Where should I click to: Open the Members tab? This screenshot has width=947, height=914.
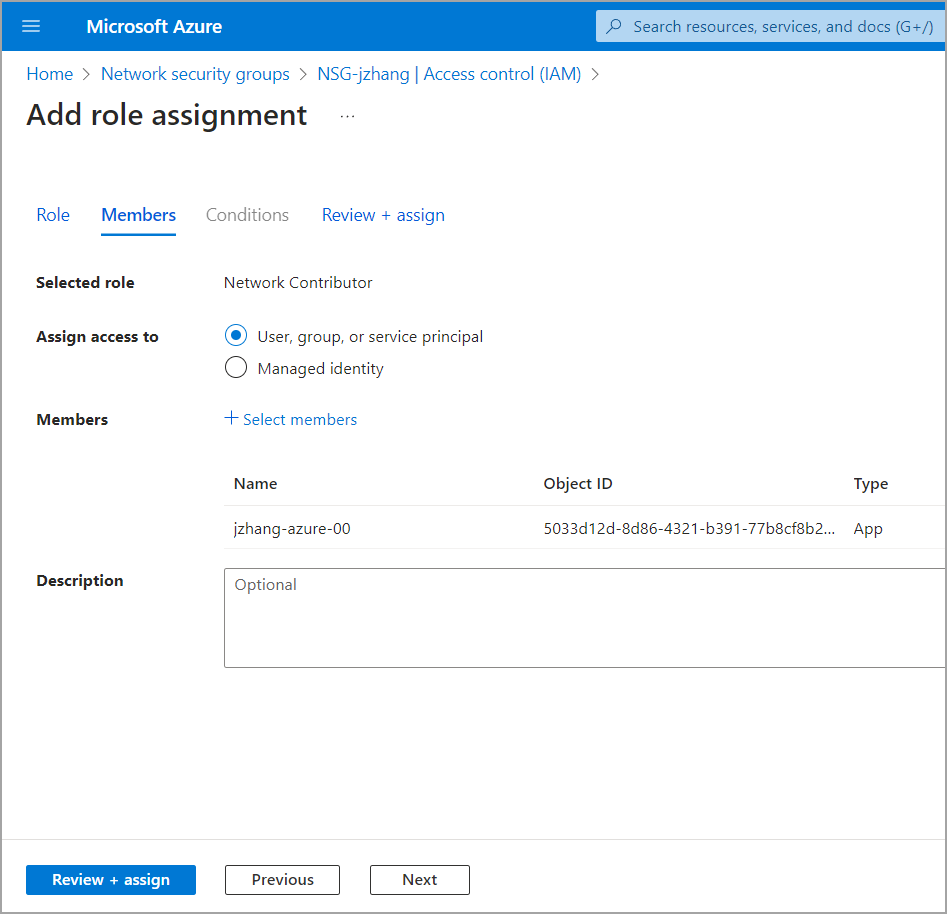(x=139, y=215)
